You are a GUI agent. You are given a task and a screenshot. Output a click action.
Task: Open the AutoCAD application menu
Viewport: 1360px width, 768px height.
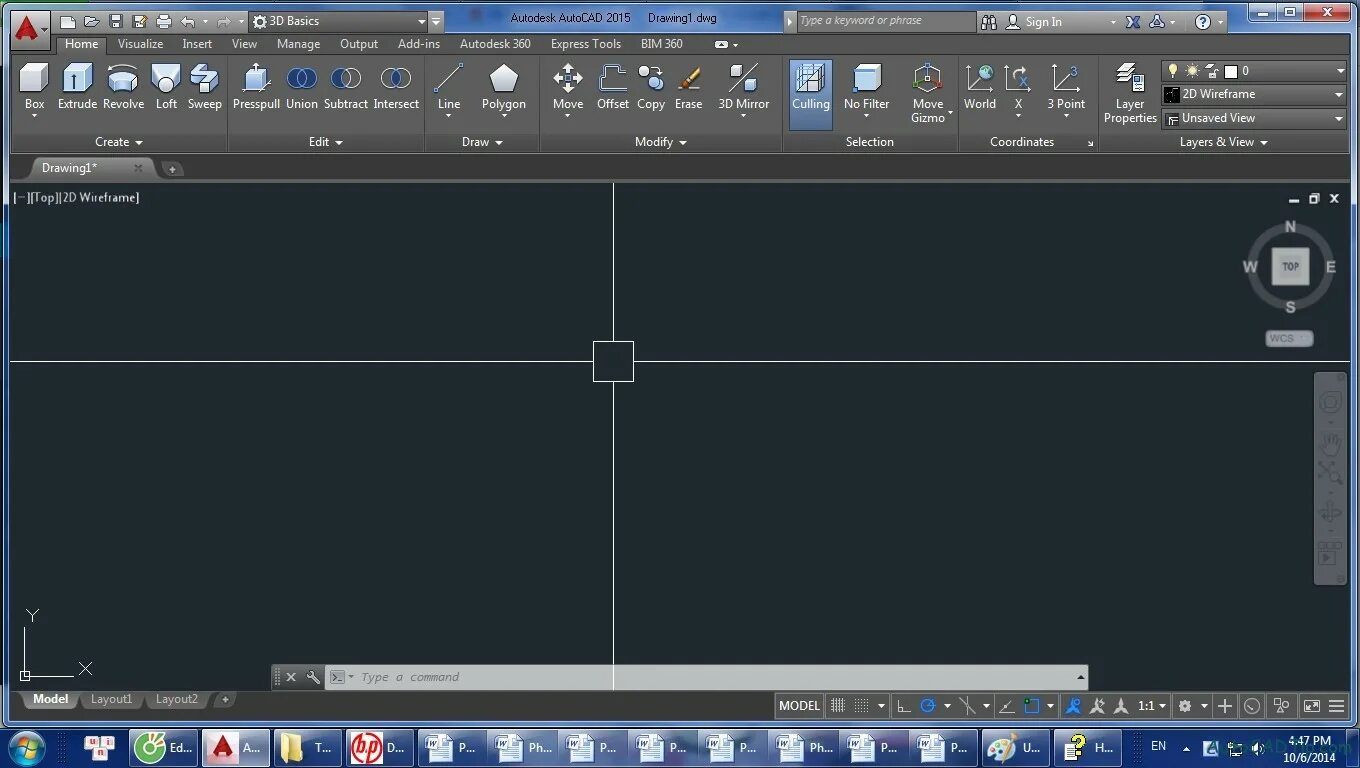tap(29, 30)
